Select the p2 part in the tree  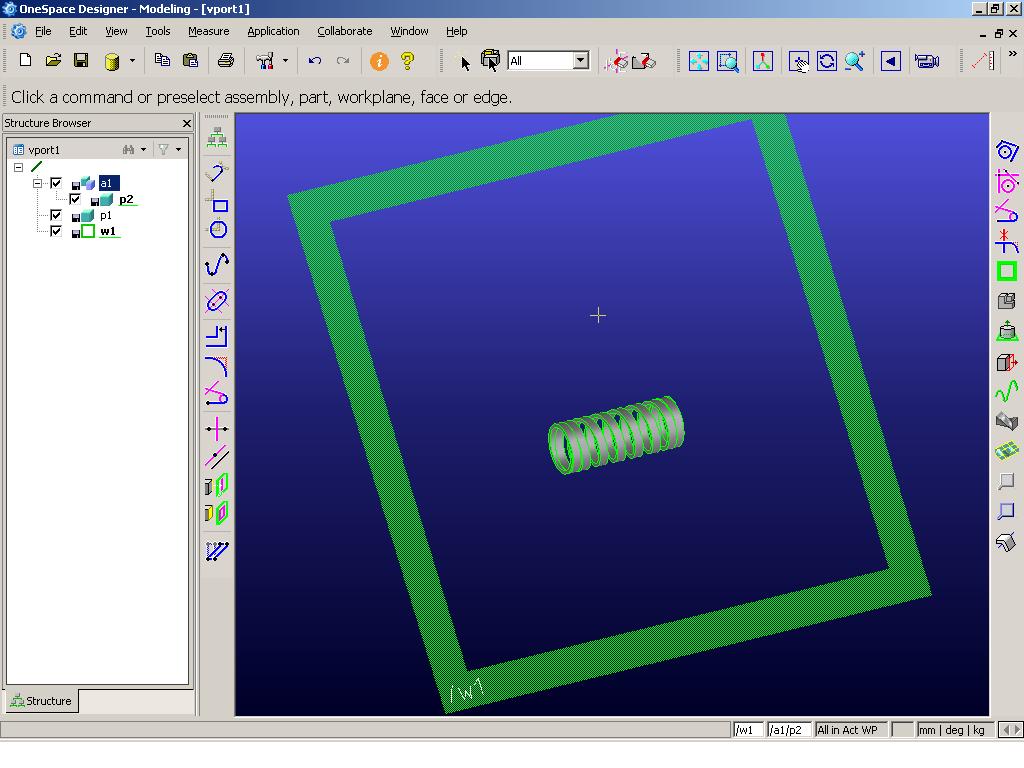[x=126, y=199]
